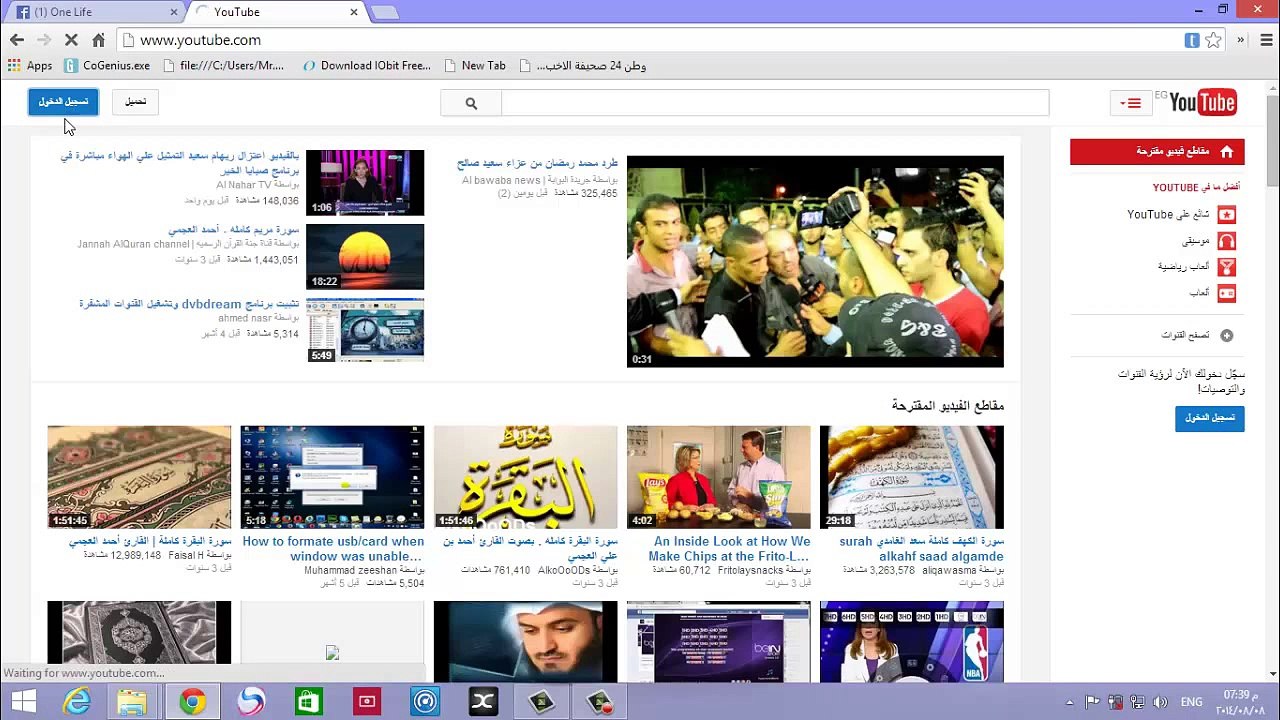Open the Download IObit Free bookmark
This screenshot has height=720, width=1280.
click(x=366, y=66)
